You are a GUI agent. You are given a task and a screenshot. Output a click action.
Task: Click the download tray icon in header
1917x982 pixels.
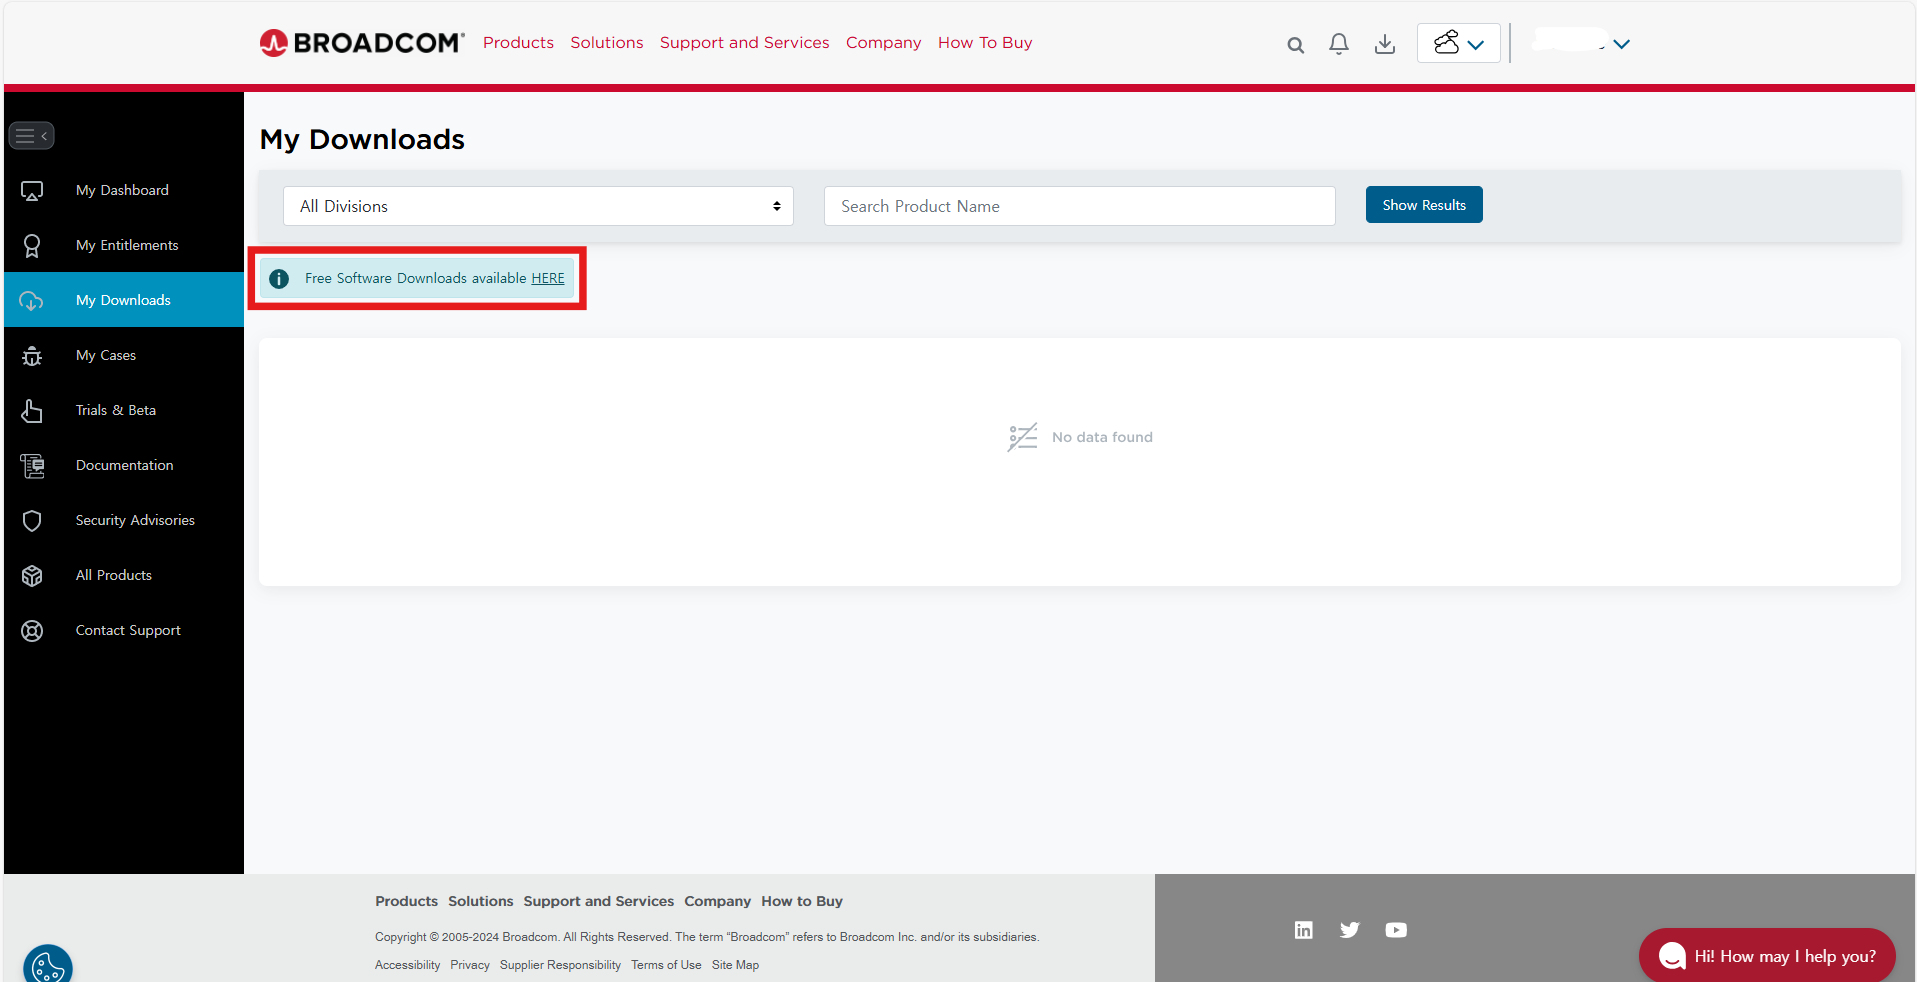[x=1385, y=44]
